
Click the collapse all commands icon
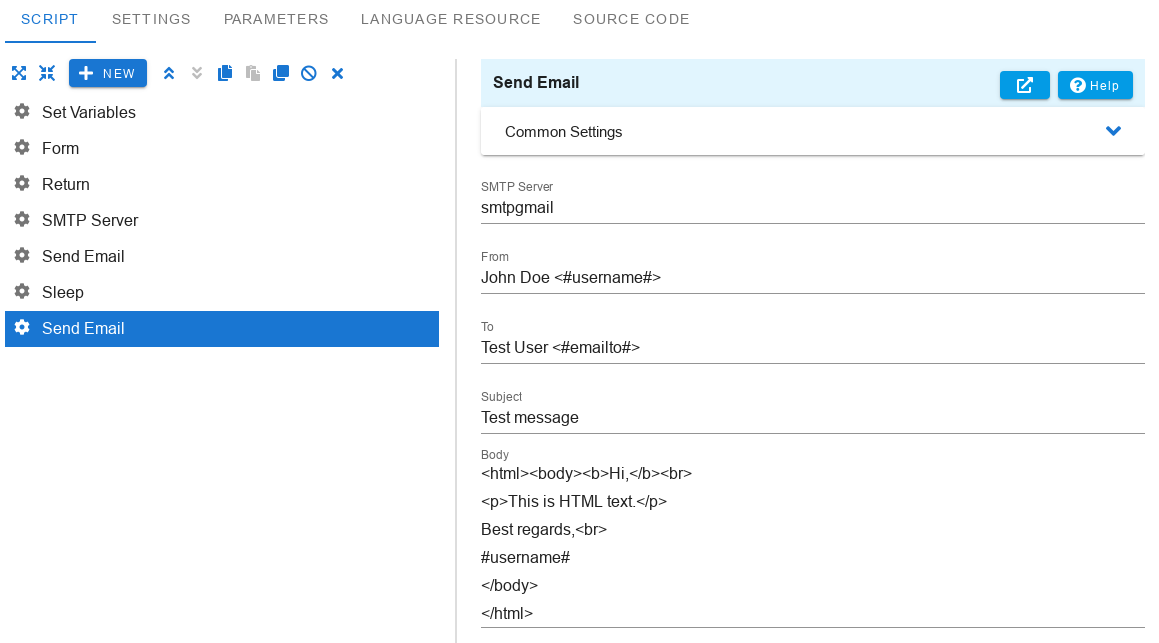47,73
